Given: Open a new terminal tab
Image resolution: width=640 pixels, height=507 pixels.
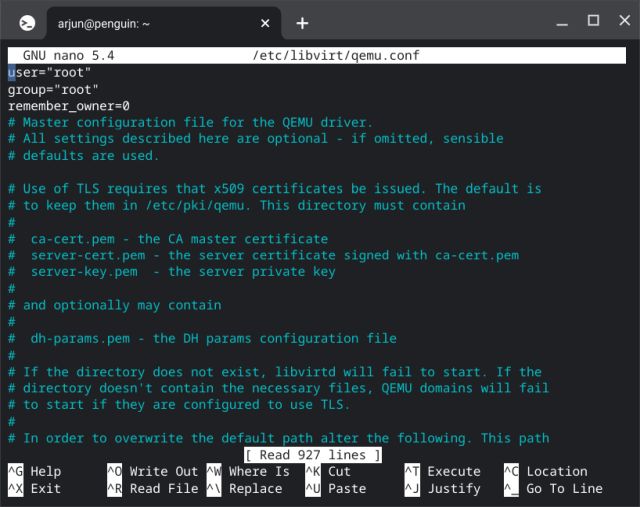Looking at the screenshot, I should click(x=302, y=22).
